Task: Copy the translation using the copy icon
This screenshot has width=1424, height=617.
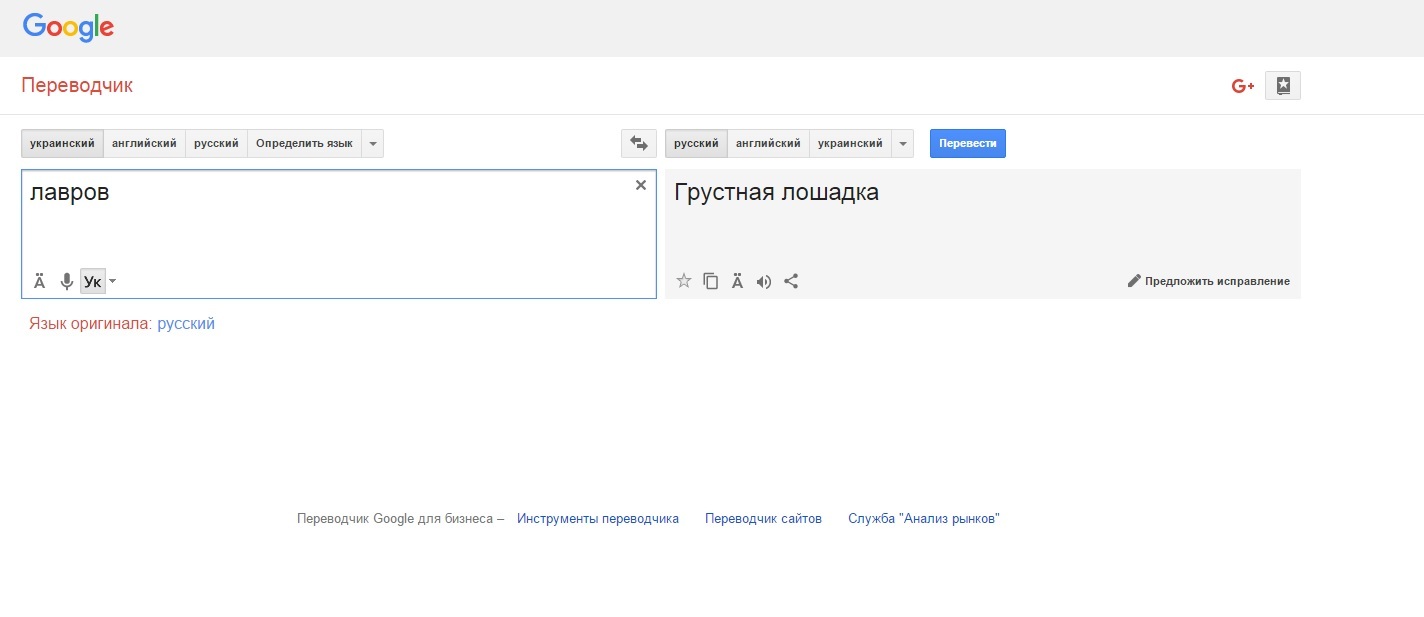Action: tap(711, 281)
